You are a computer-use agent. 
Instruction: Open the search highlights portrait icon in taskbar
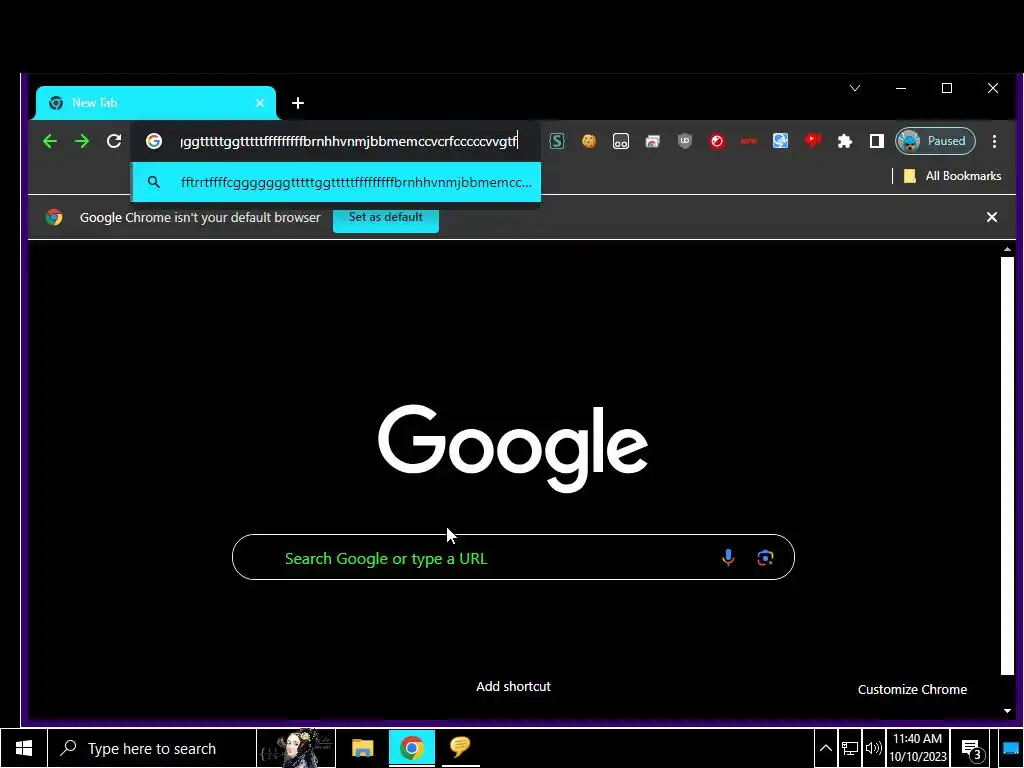click(296, 748)
